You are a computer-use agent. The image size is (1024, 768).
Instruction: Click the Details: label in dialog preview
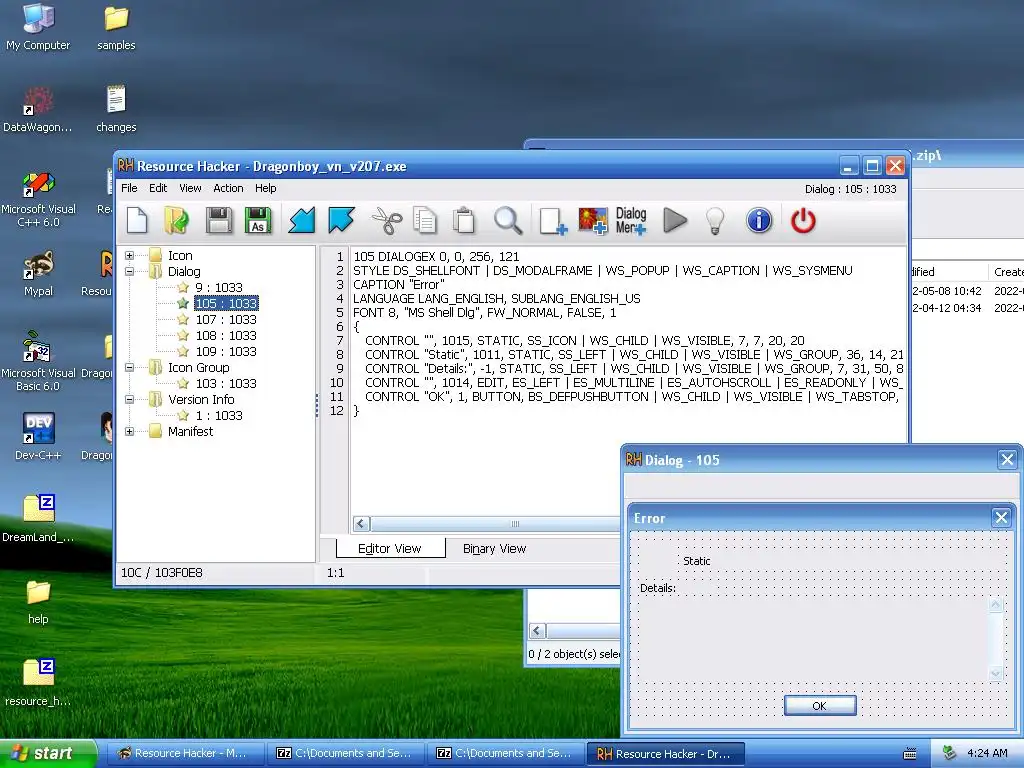[658, 588]
